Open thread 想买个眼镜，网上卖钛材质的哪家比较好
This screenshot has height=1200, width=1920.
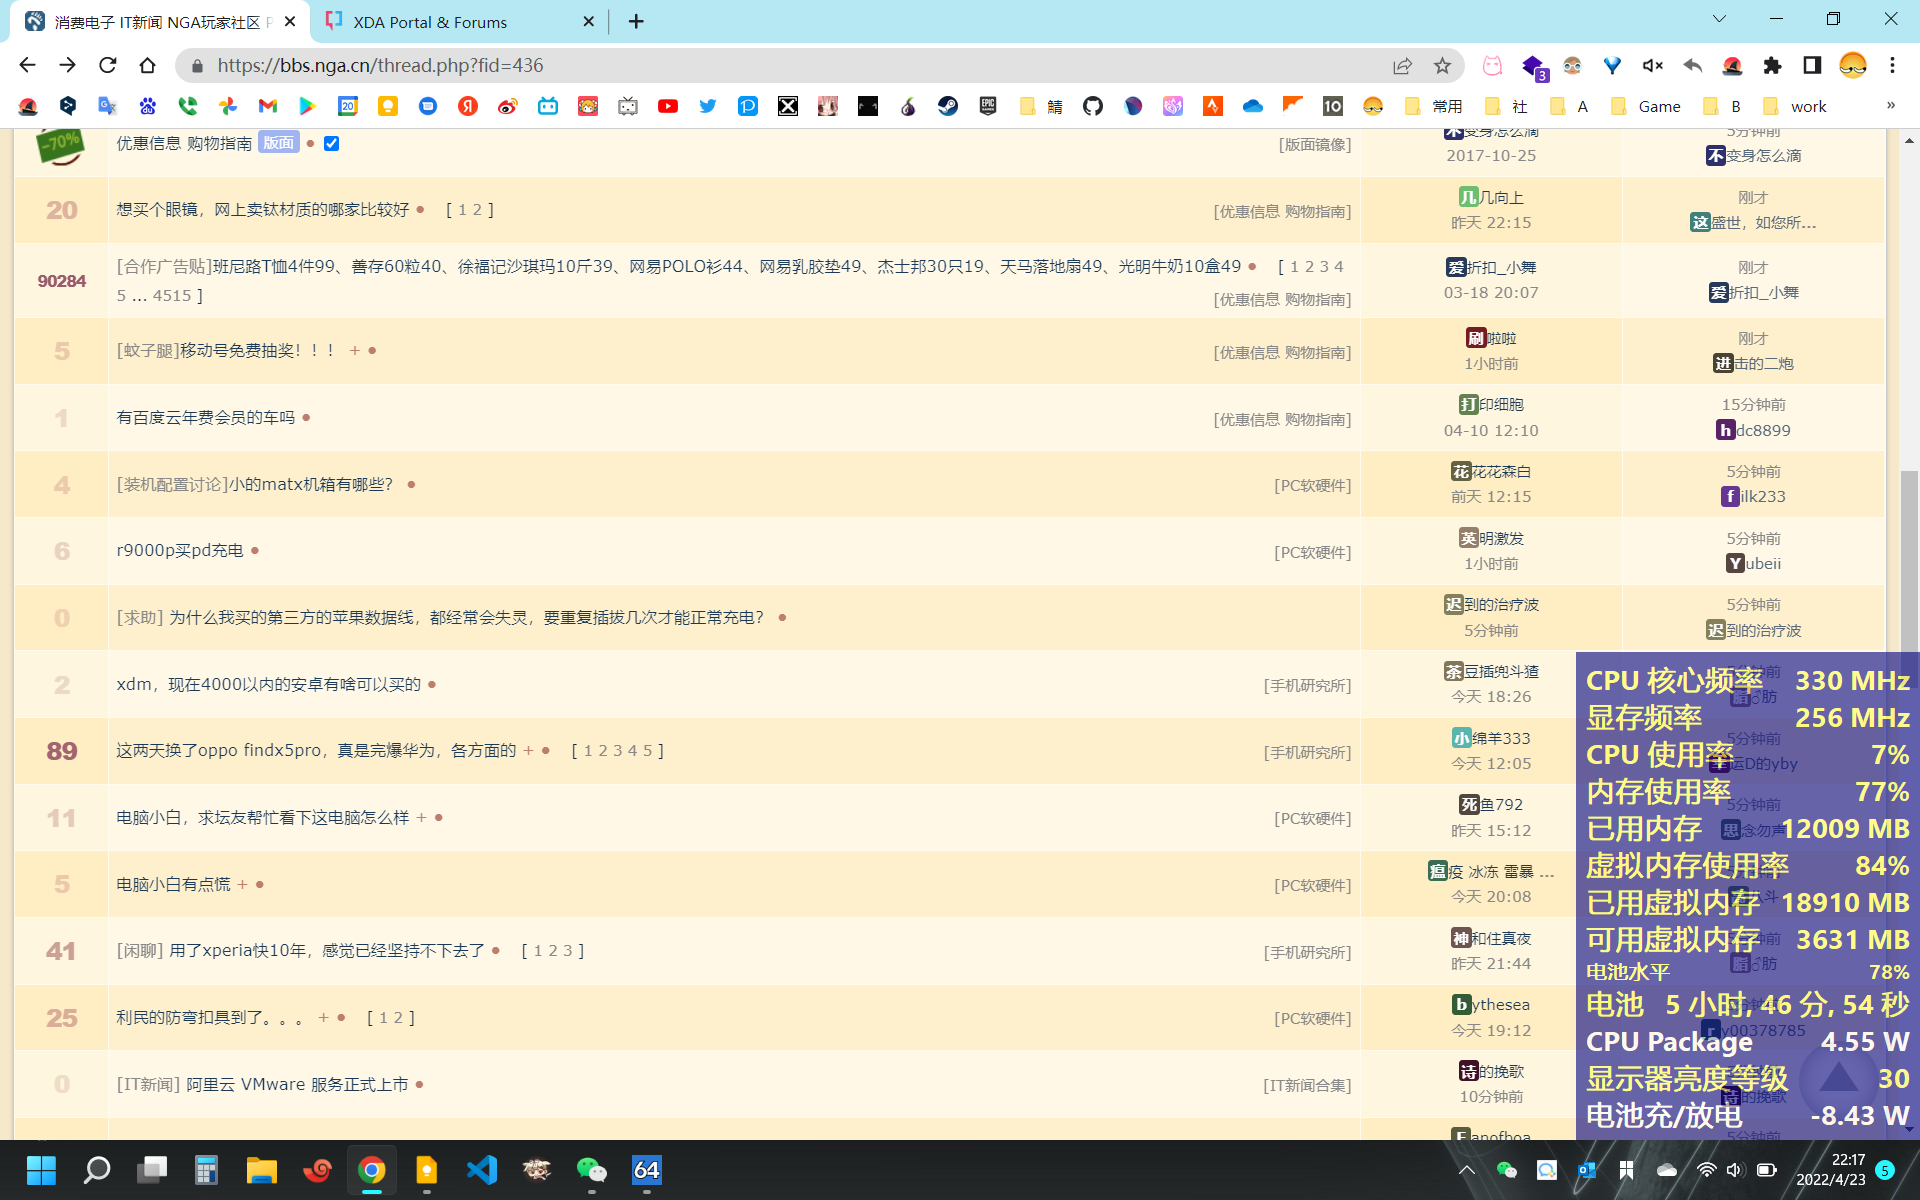tap(263, 210)
